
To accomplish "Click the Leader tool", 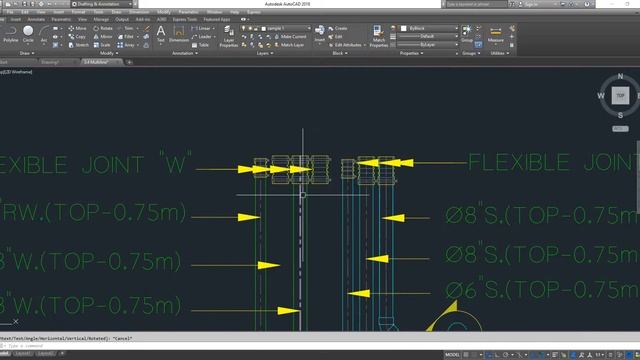I will tap(201, 37).
